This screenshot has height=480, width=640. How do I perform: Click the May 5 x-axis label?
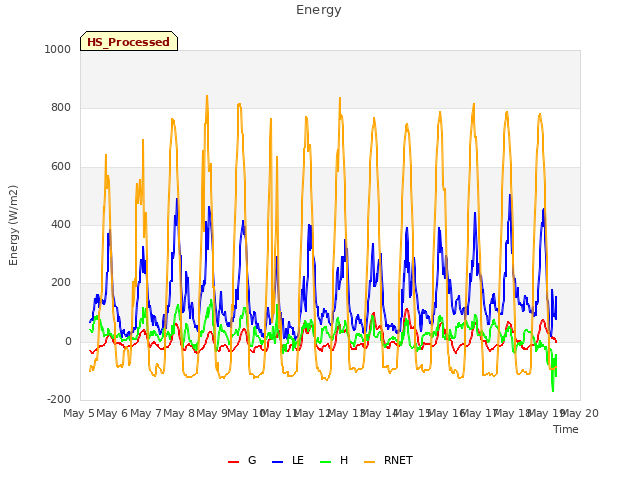pyautogui.click(x=79, y=413)
